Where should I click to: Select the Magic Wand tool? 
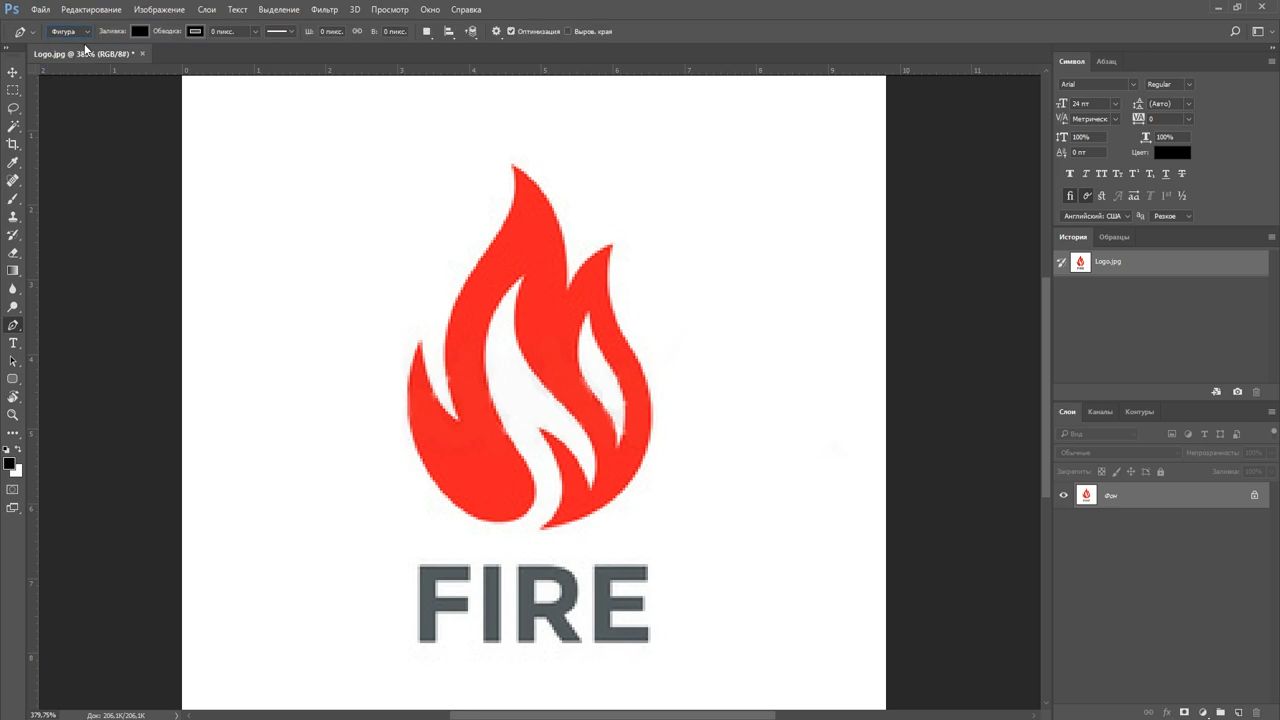[13, 127]
